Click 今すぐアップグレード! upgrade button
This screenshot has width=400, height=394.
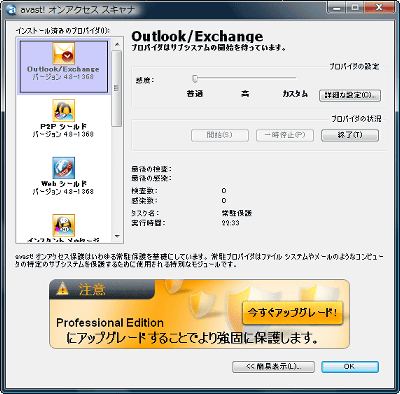pyautogui.click(x=292, y=313)
